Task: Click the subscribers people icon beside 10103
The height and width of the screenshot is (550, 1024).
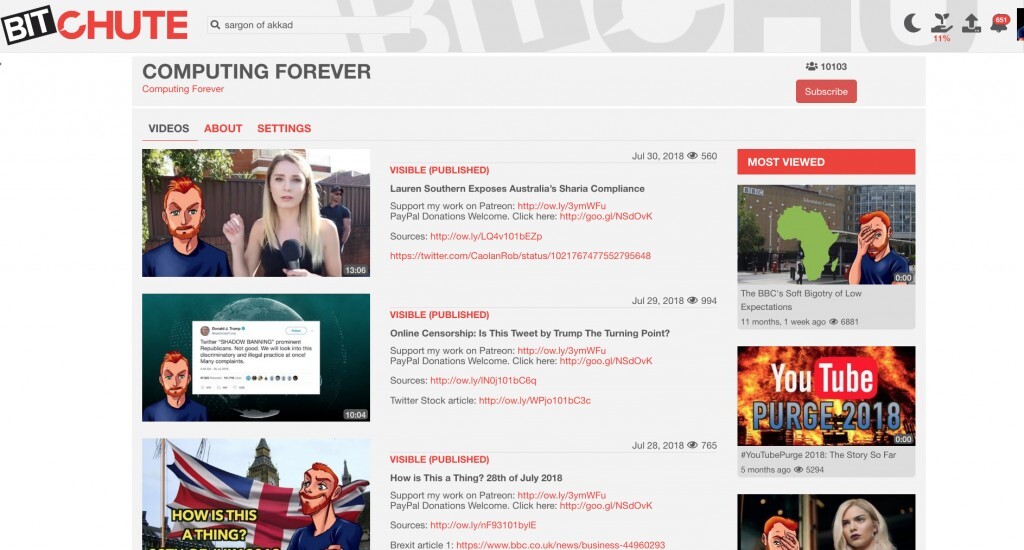Action: tap(812, 67)
